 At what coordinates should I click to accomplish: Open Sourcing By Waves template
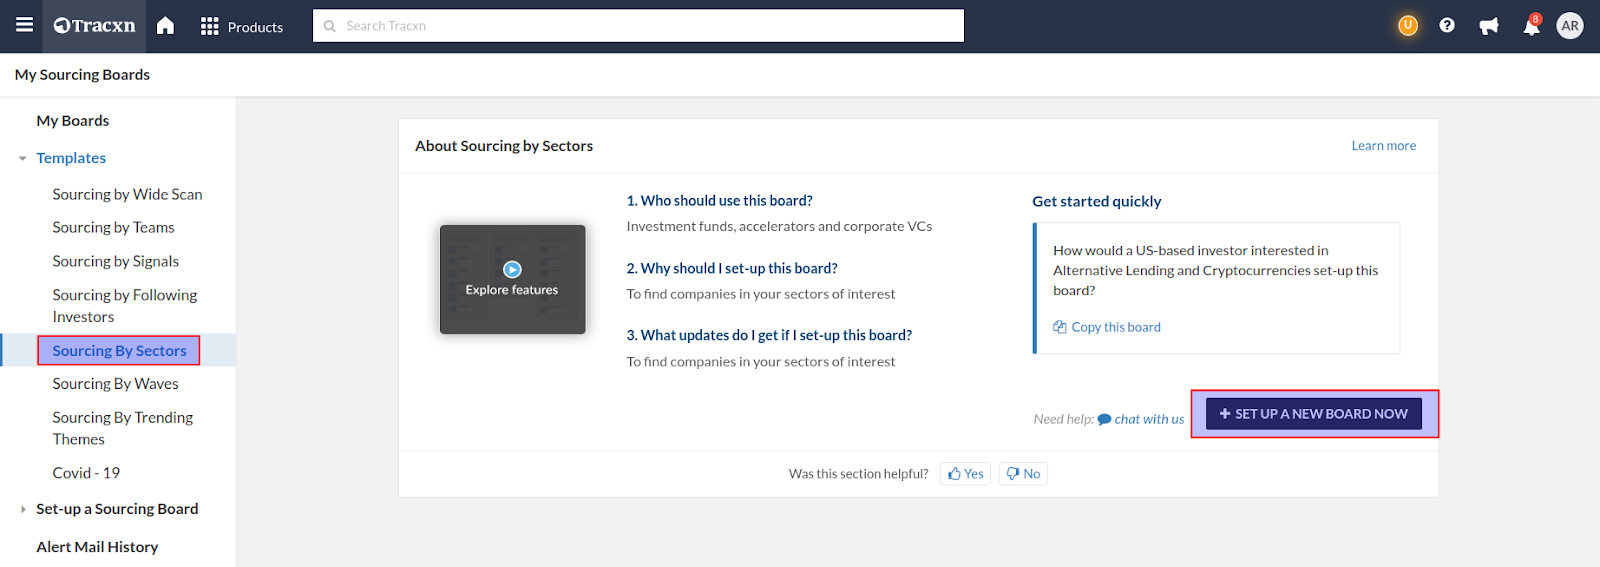click(x=115, y=384)
